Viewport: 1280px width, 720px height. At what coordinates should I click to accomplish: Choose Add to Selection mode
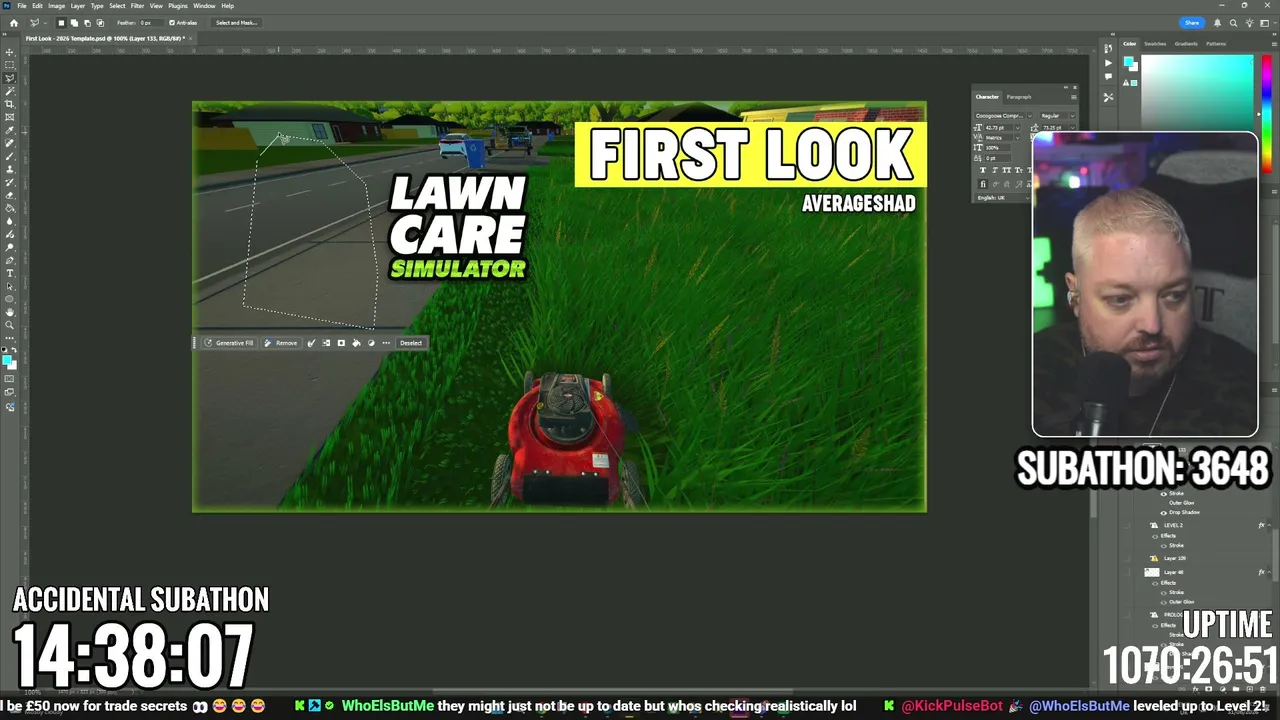point(74,22)
